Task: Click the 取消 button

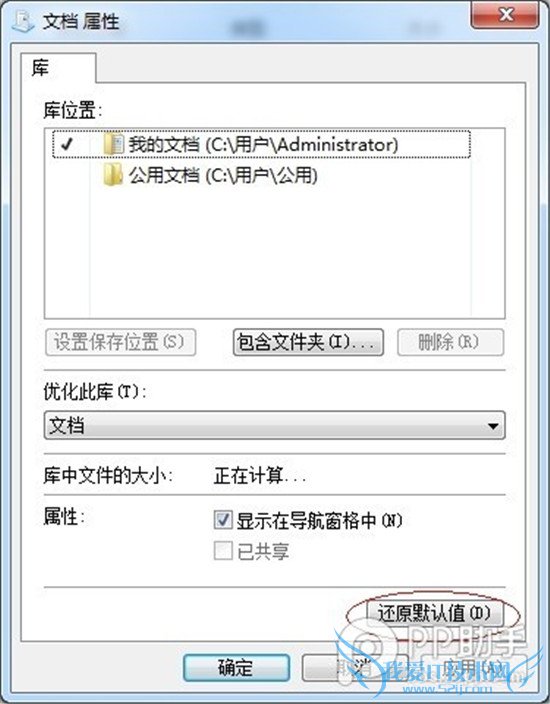Action: (x=355, y=667)
